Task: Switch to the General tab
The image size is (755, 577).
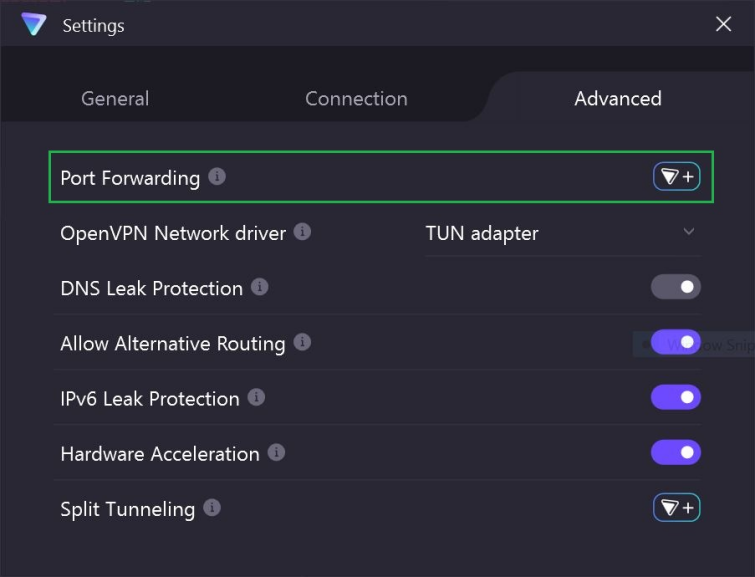Action: tap(115, 98)
